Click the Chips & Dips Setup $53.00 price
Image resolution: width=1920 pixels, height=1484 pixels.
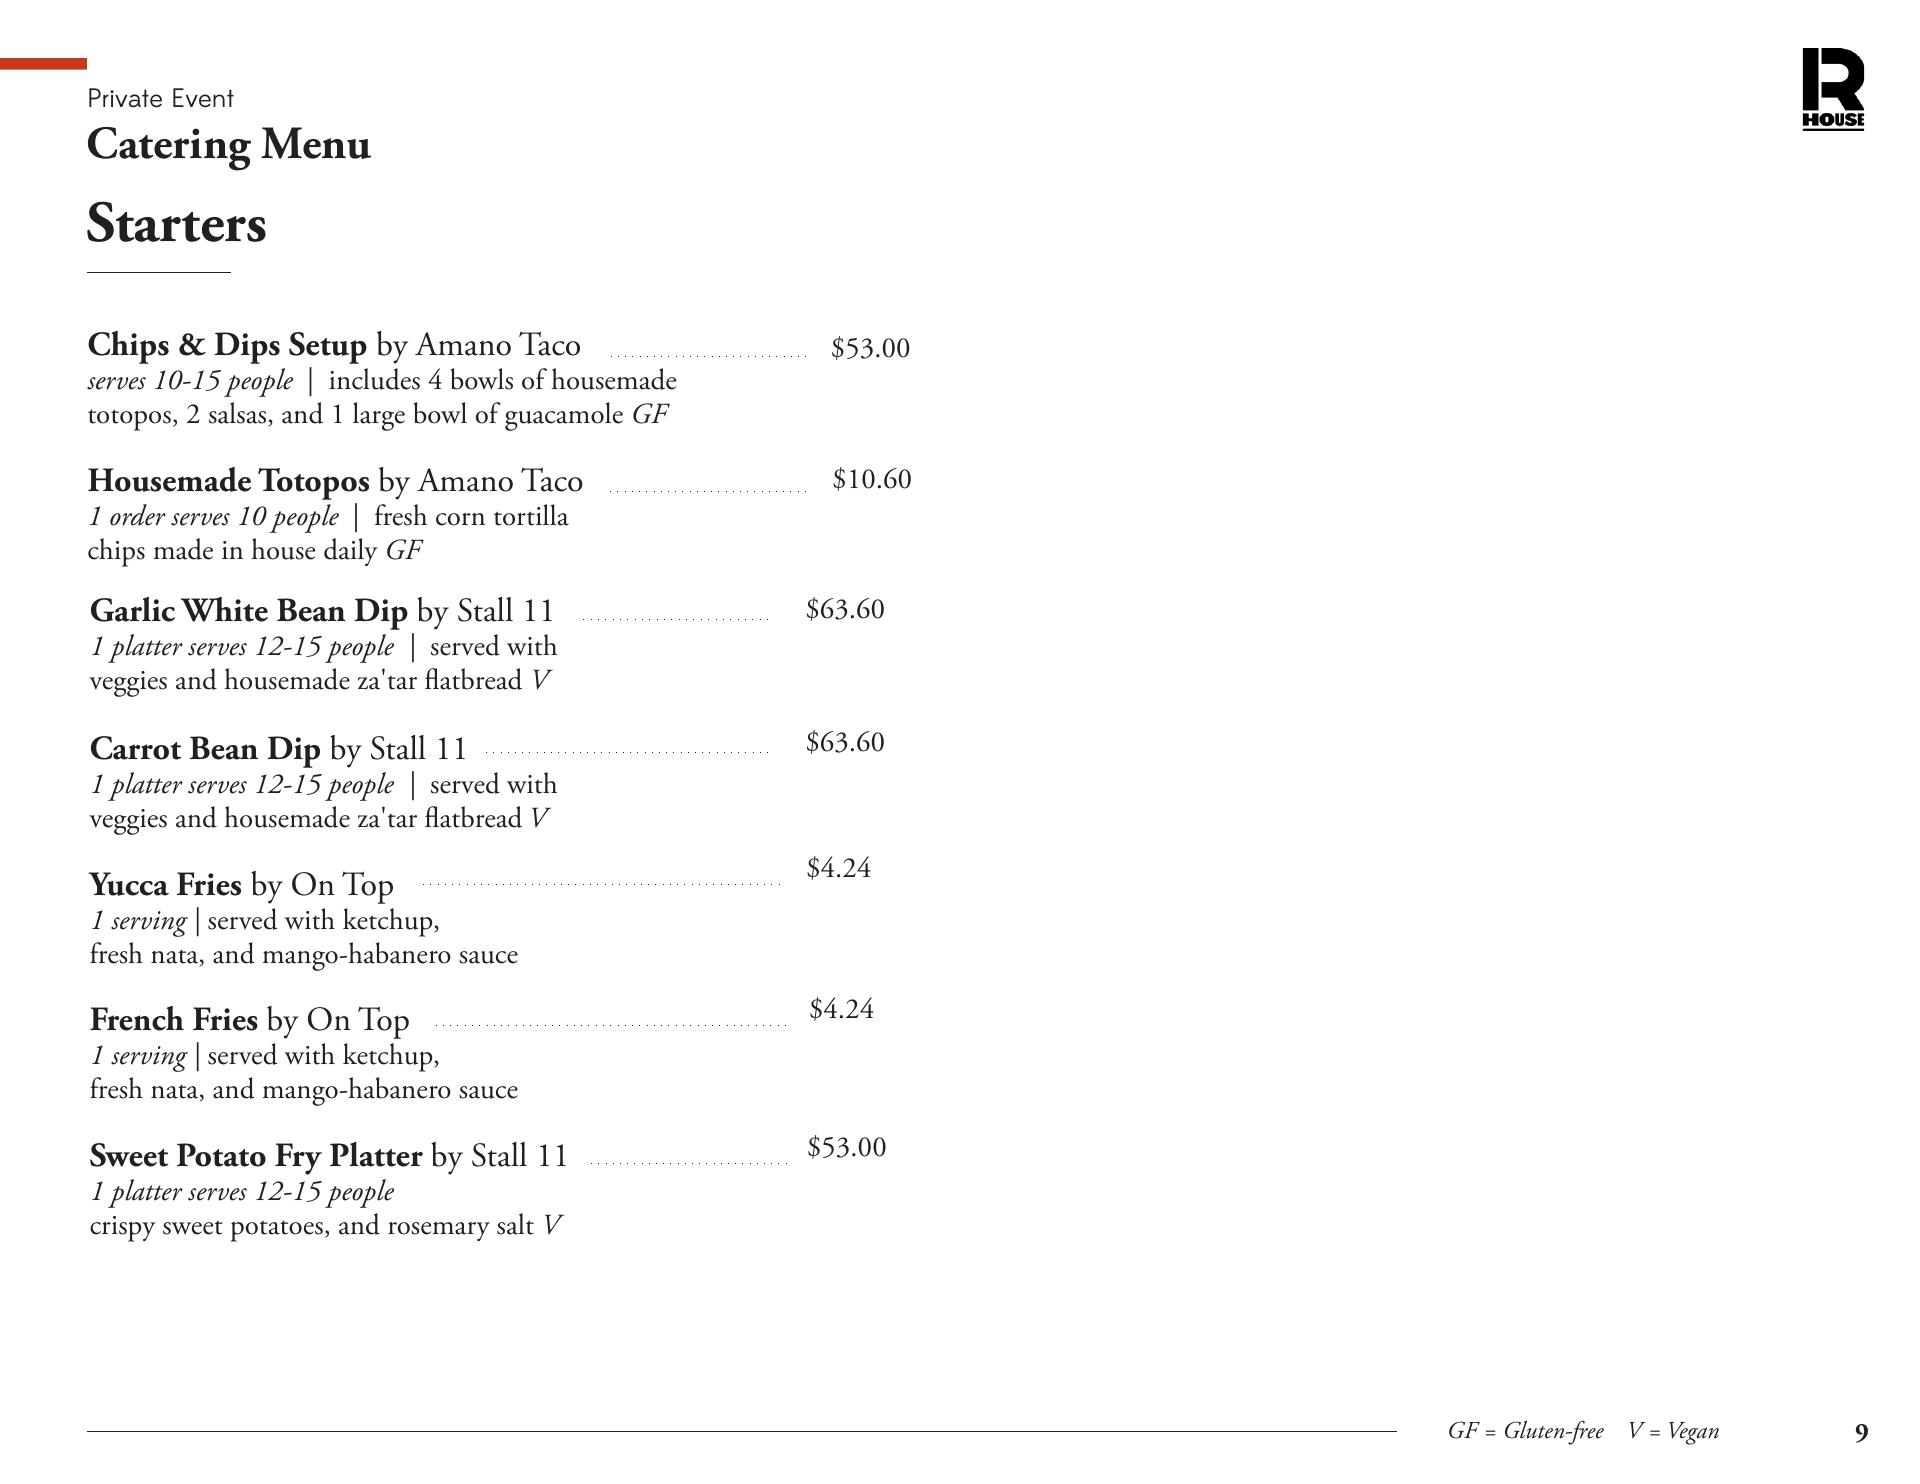click(870, 348)
